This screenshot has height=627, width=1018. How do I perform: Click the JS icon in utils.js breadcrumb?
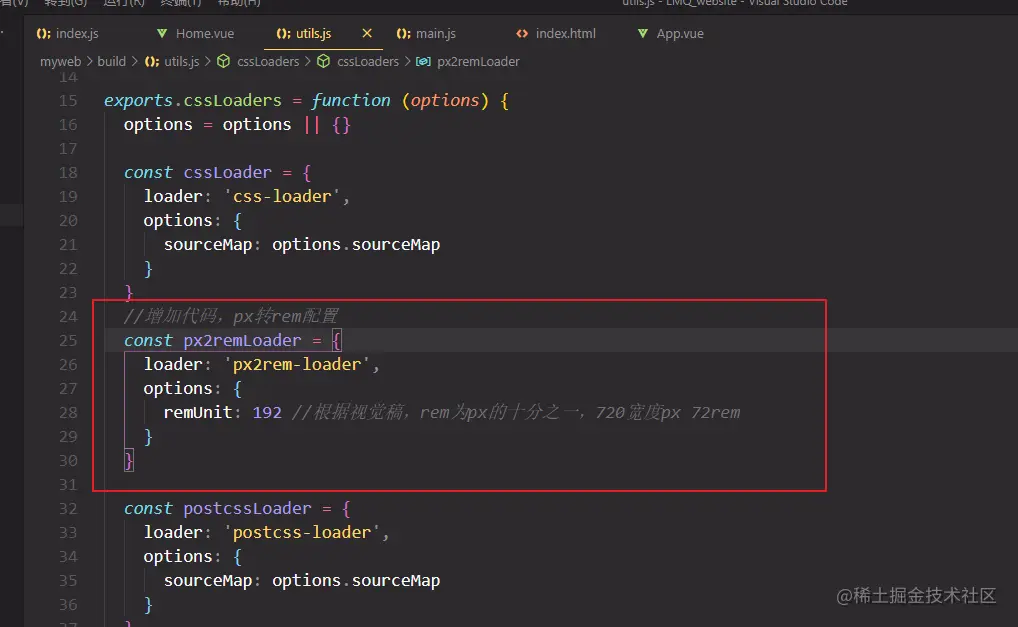(152, 61)
